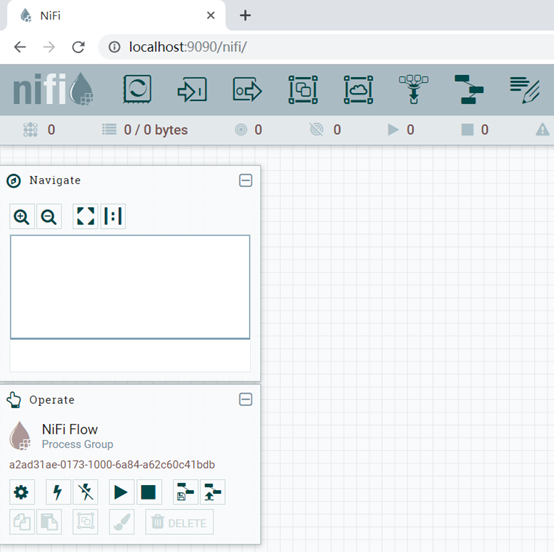This screenshot has height=552, width=554.
Task: Click the Upload Template icon
Action: click(213, 492)
